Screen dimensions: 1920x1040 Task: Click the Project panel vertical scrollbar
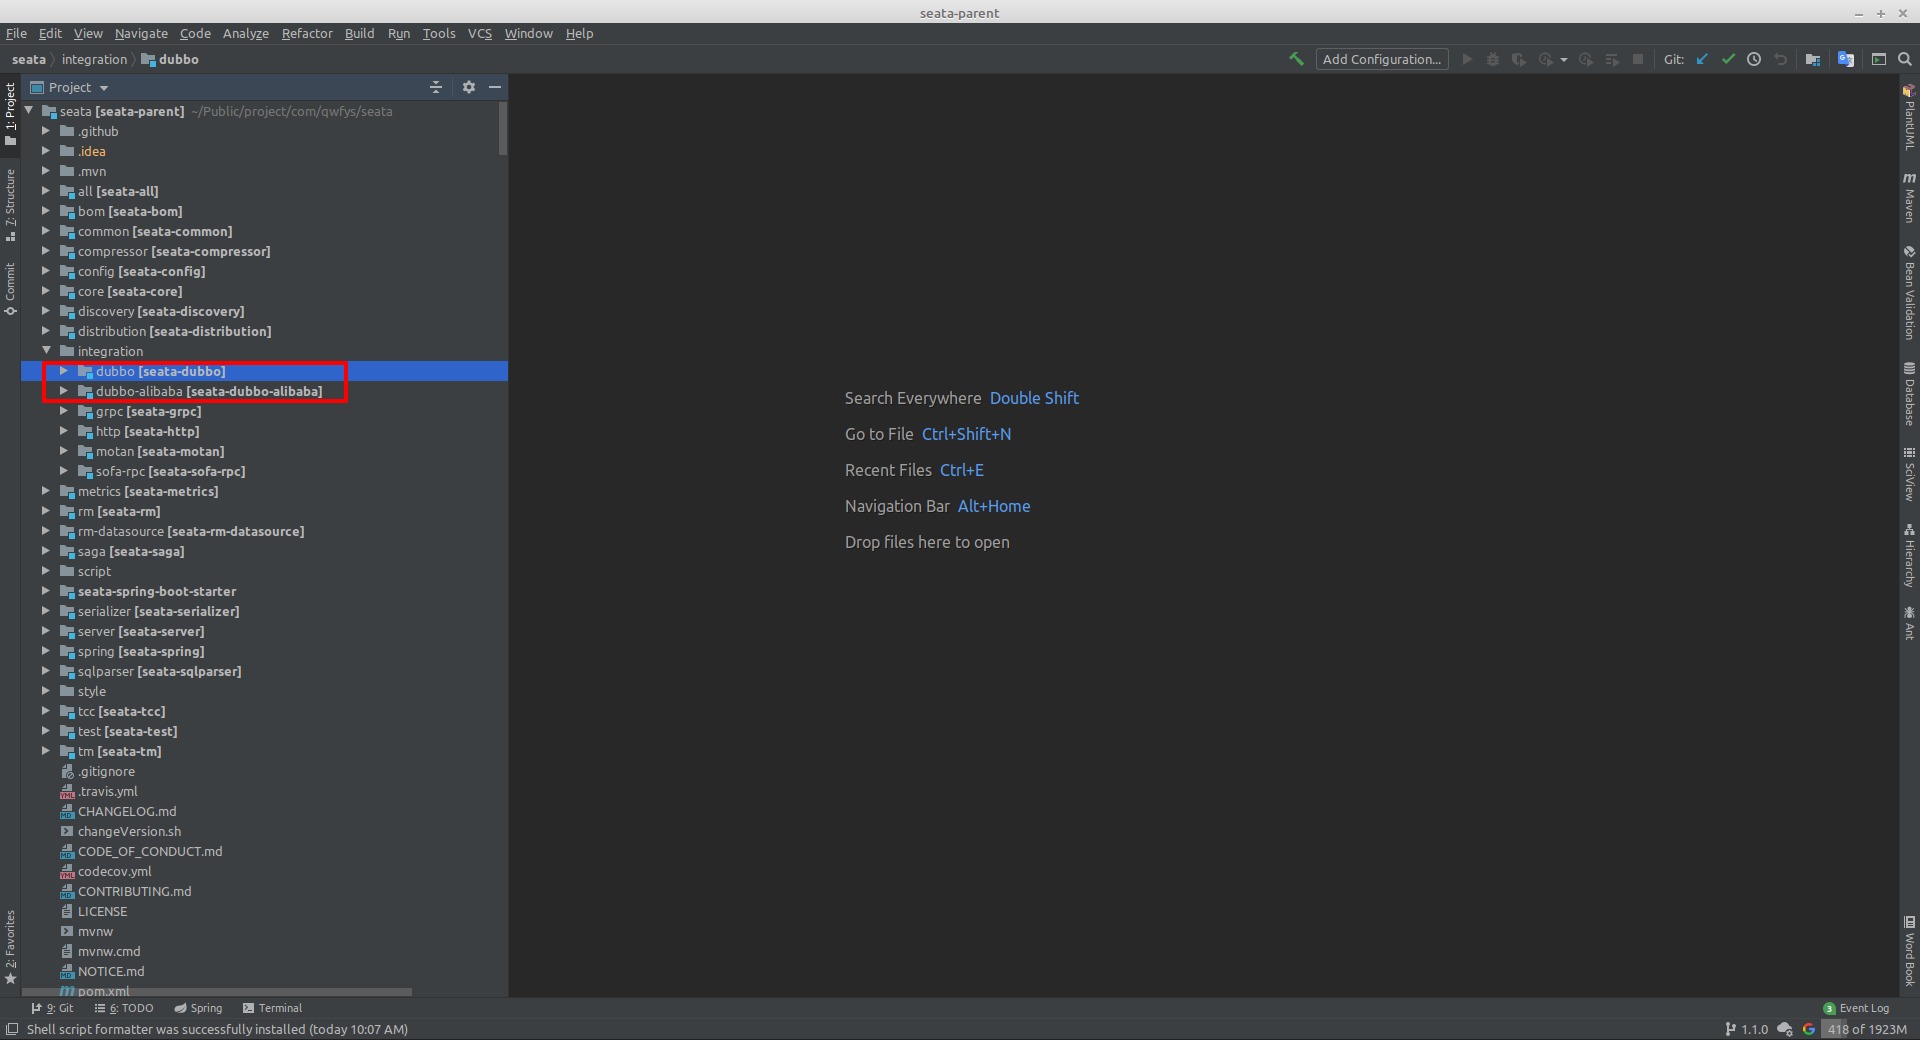tap(503, 128)
